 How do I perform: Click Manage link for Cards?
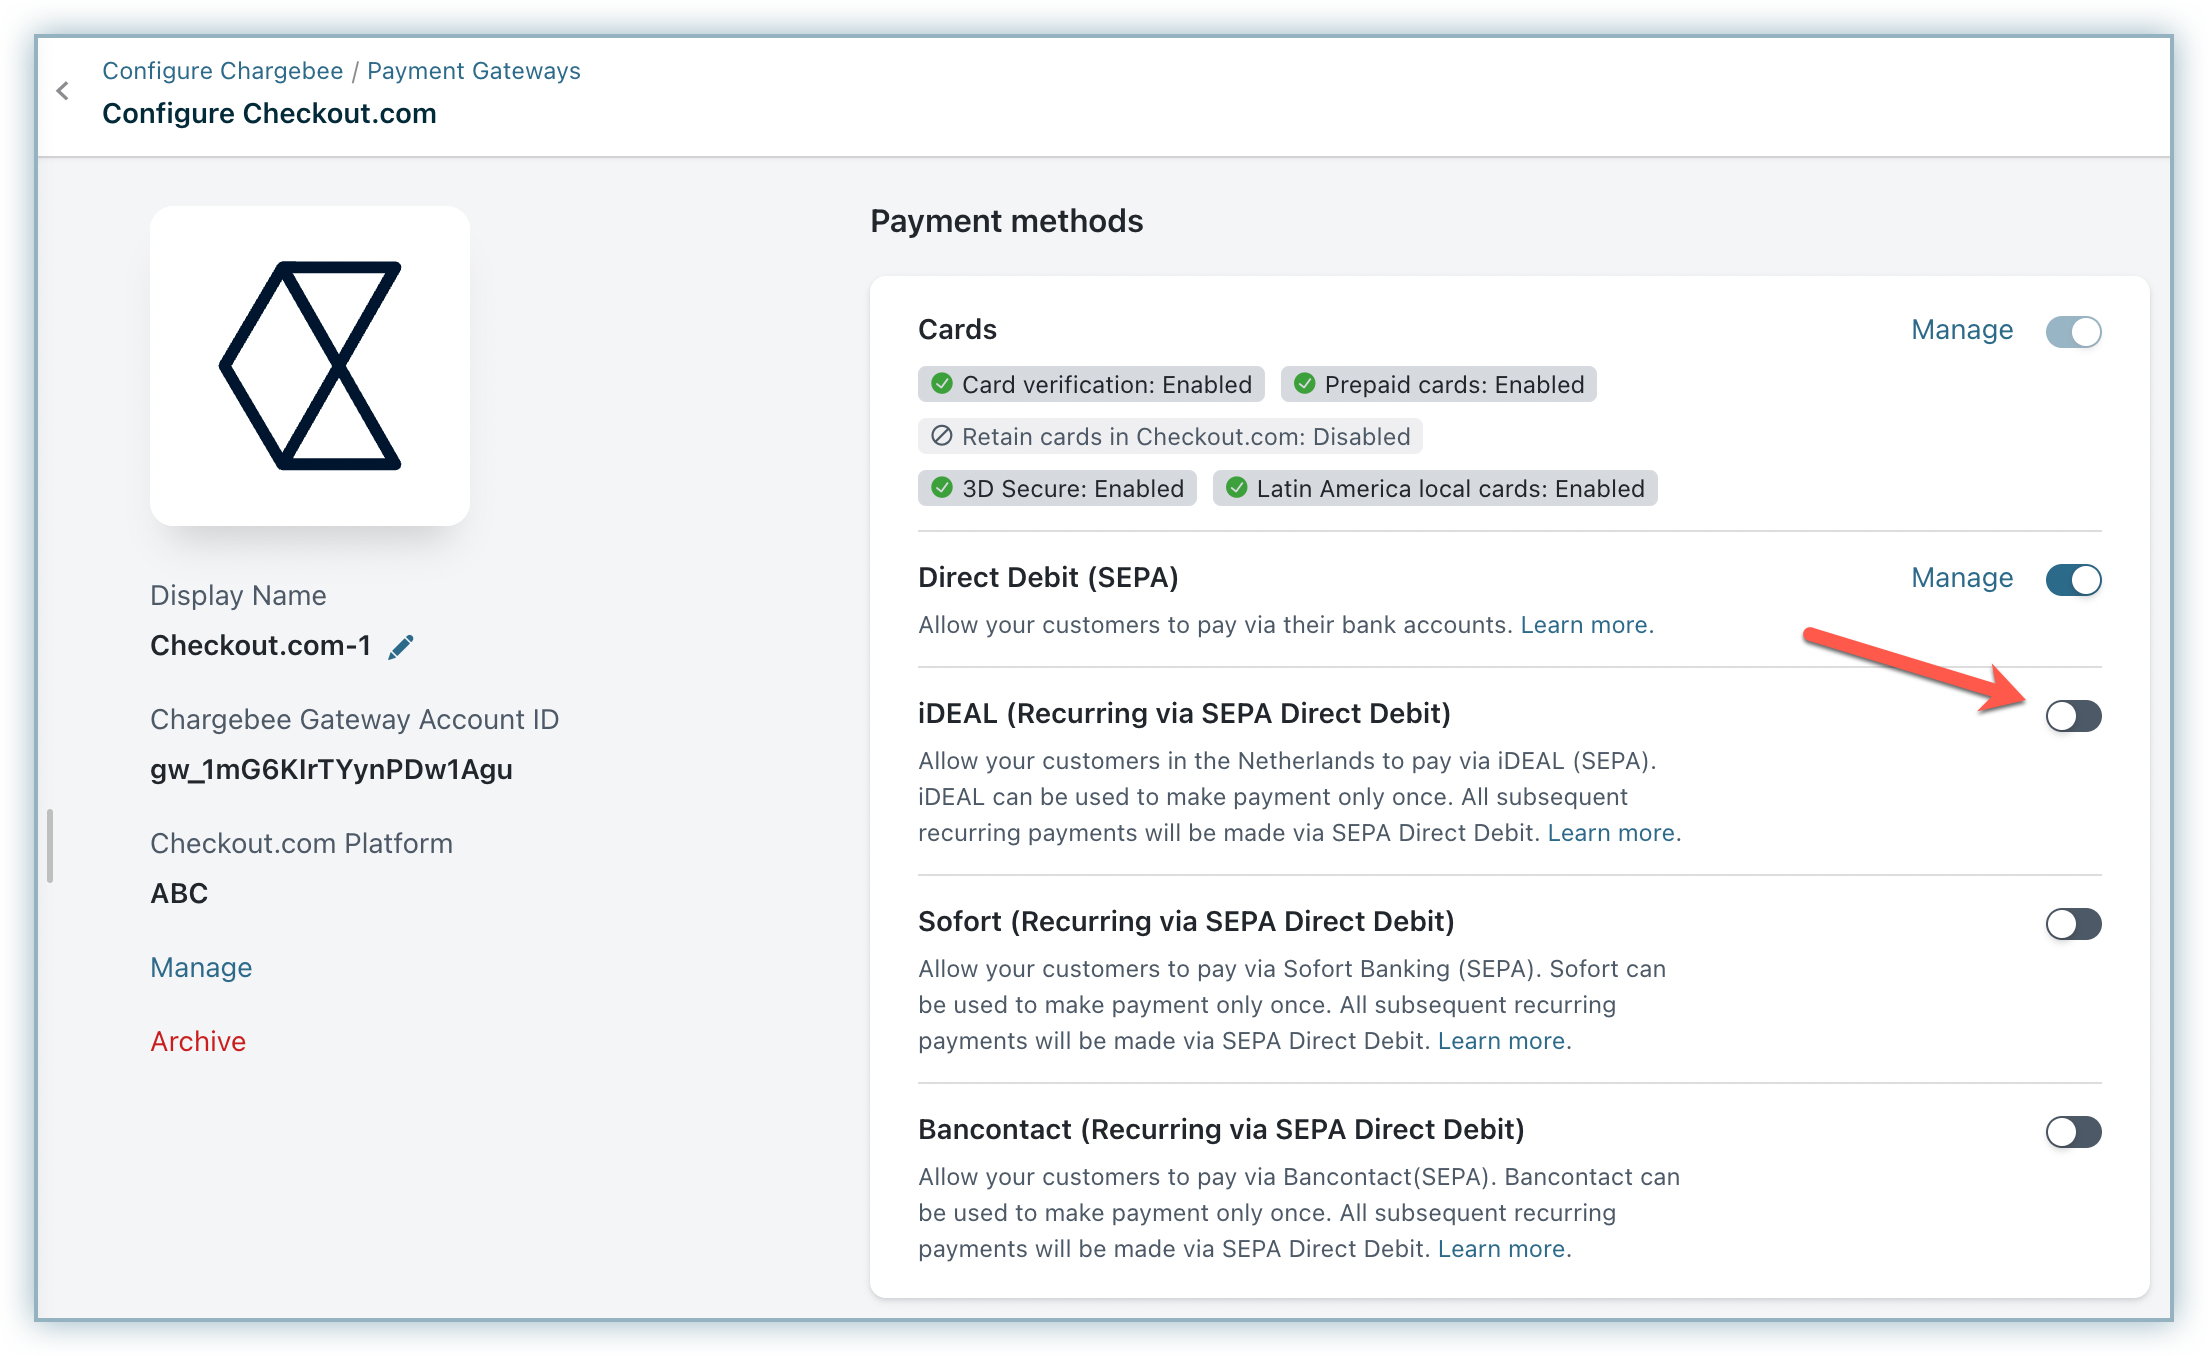point(1962,330)
